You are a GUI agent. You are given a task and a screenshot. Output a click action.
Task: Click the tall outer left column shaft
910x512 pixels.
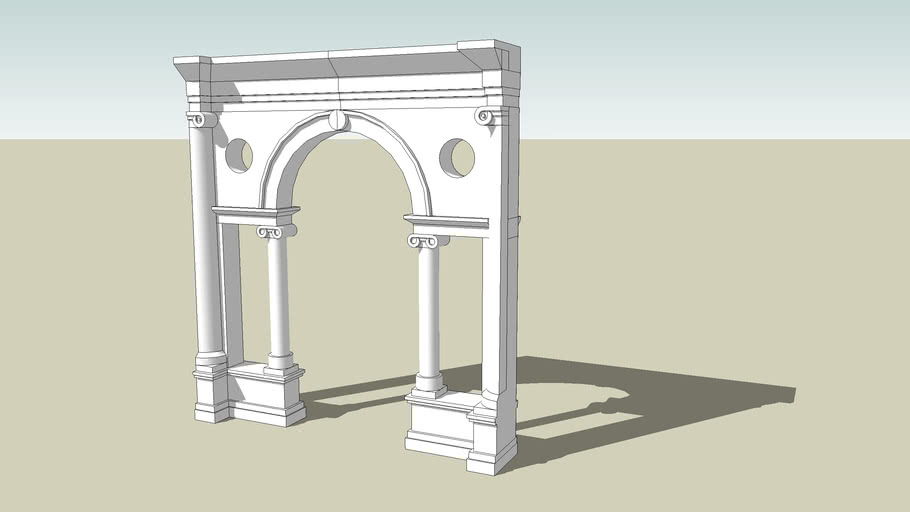(x=207, y=240)
